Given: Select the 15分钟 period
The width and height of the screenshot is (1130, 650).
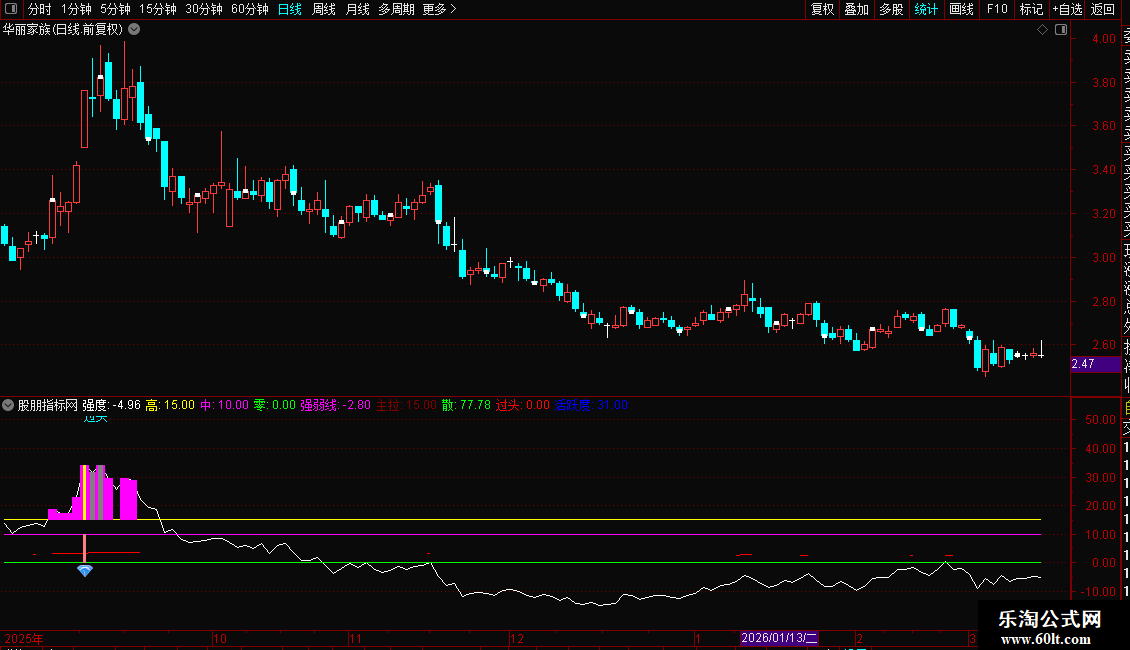Looking at the screenshot, I should [158, 9].
